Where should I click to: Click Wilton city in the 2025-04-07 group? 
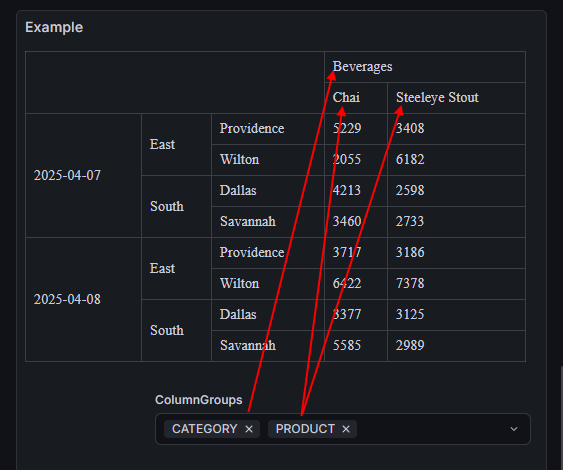(268, 160)
